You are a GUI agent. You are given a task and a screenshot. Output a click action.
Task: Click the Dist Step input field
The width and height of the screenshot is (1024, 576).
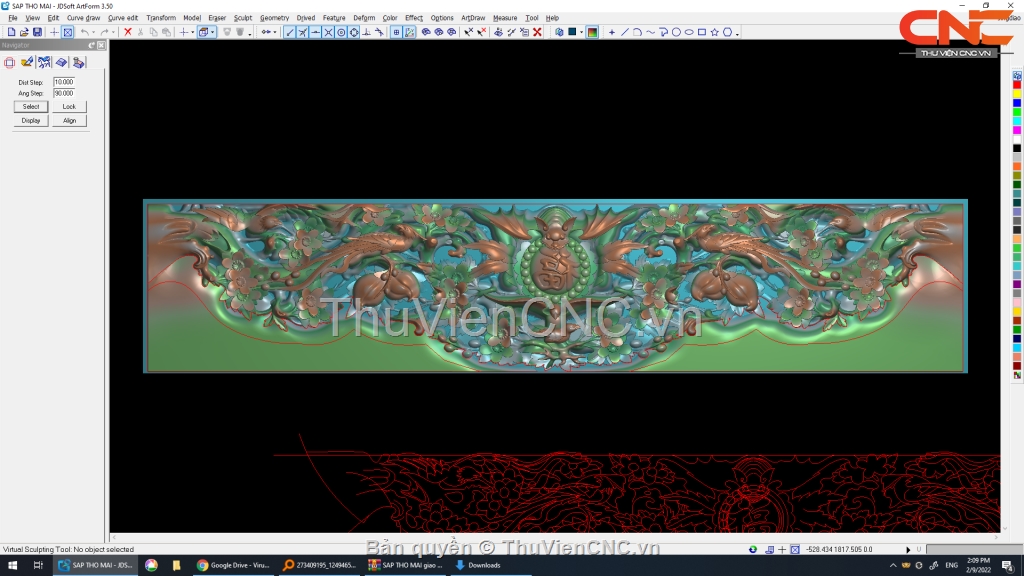[64, 82]
